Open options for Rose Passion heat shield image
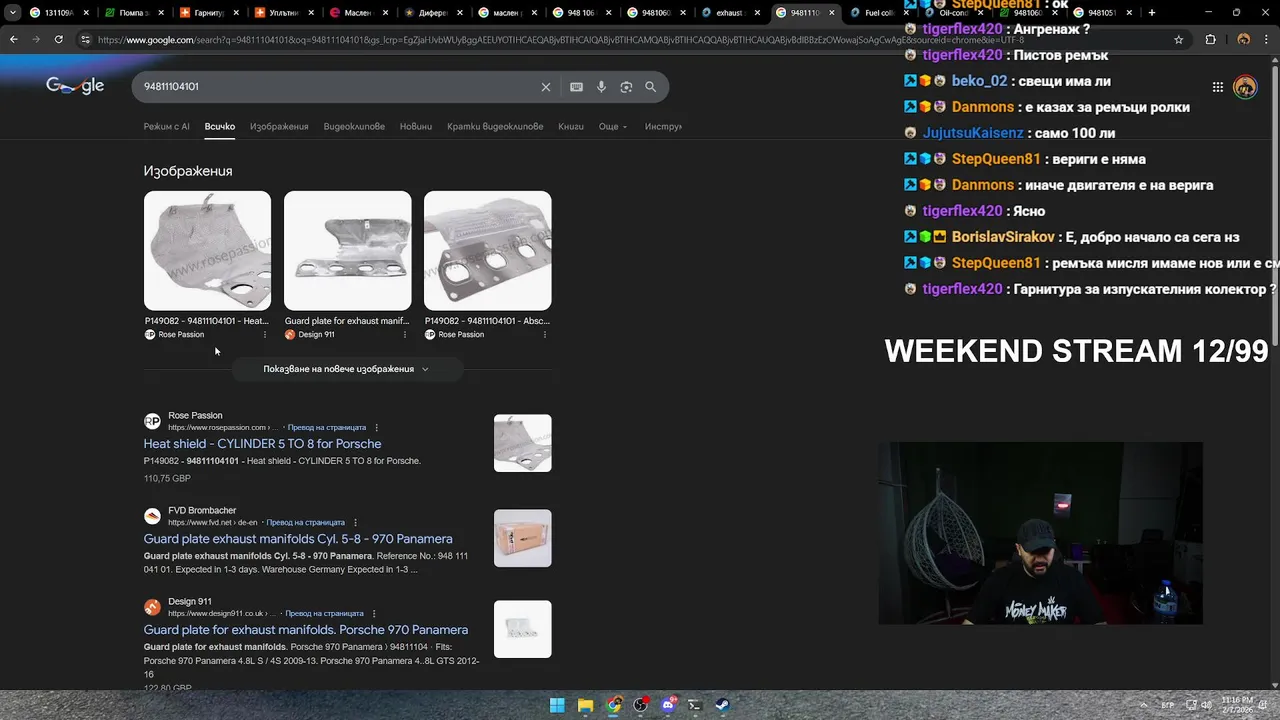 (265, 335)
